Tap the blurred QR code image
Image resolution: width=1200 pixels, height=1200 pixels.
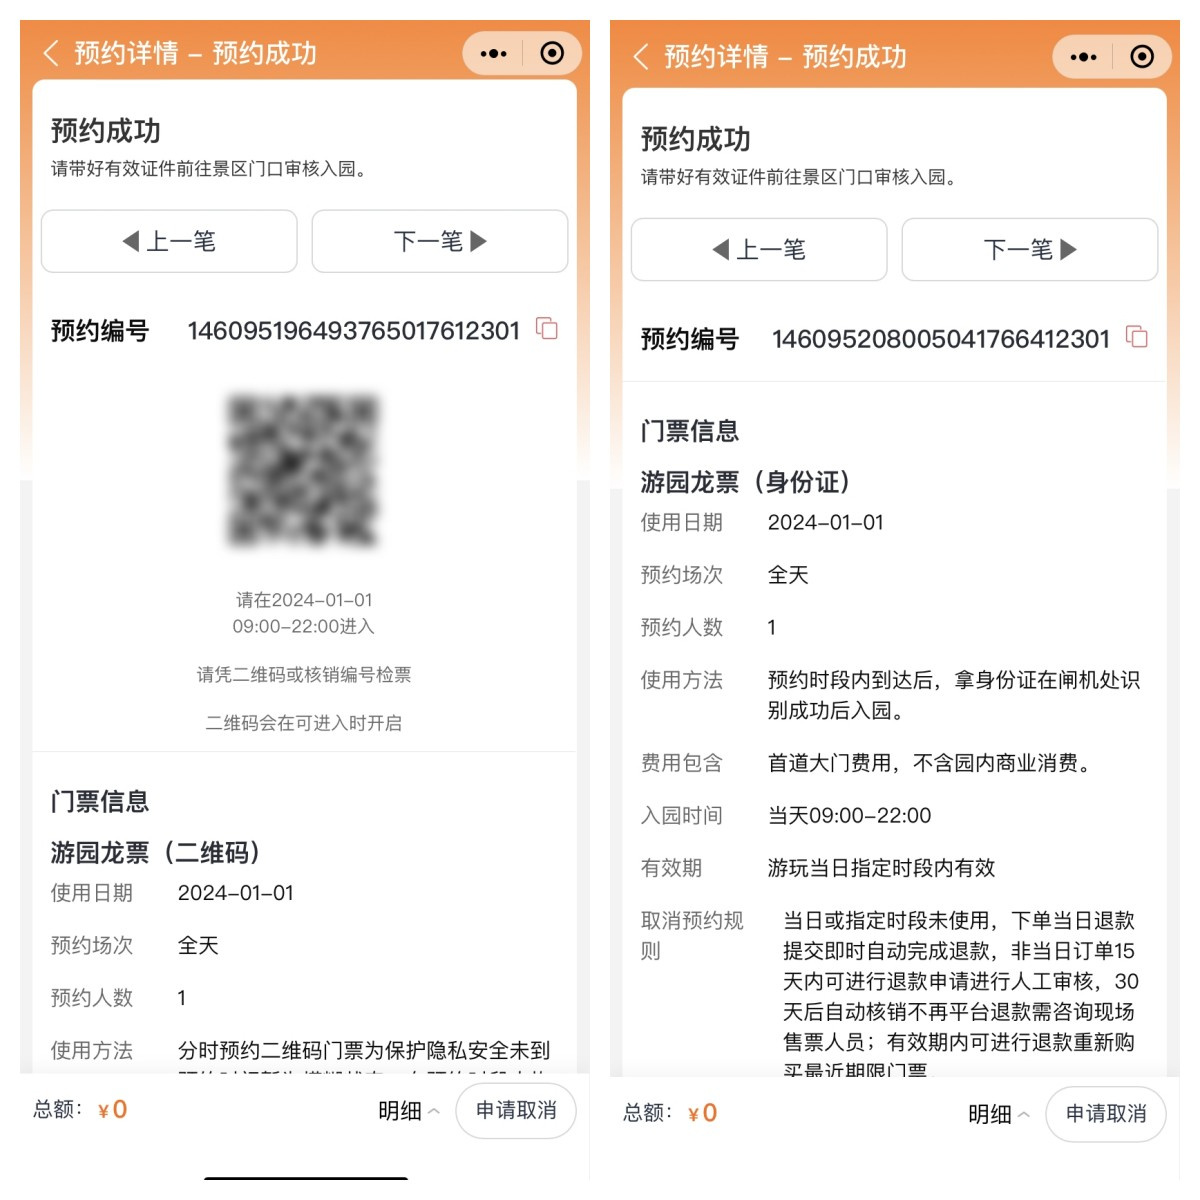[304, 471]
